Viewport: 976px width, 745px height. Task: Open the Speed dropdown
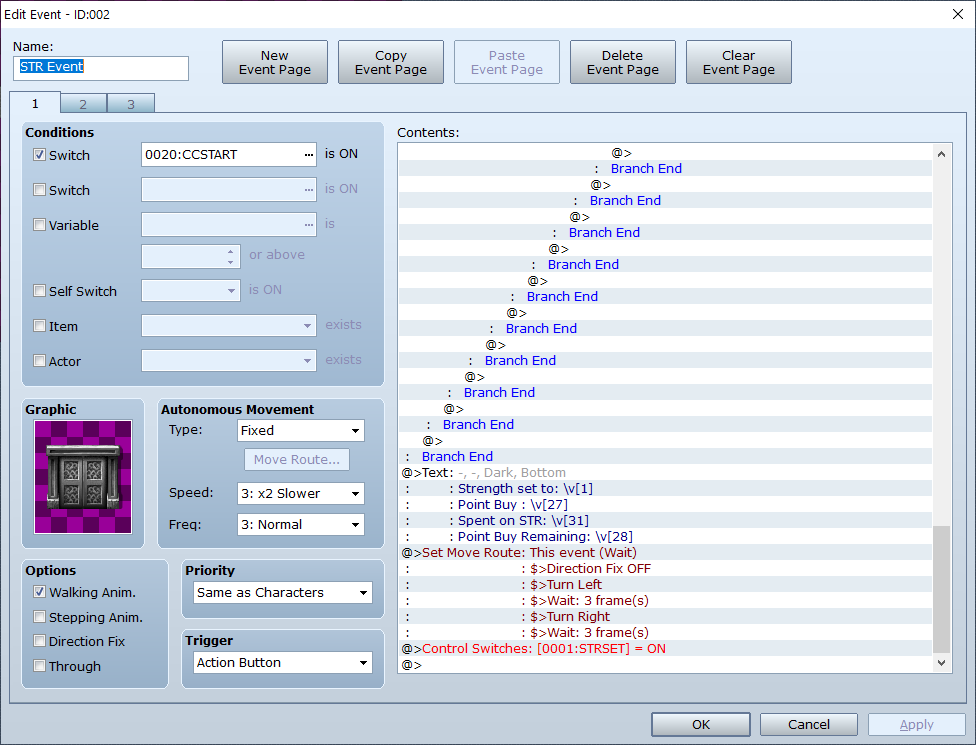click(x=301, y=494)
